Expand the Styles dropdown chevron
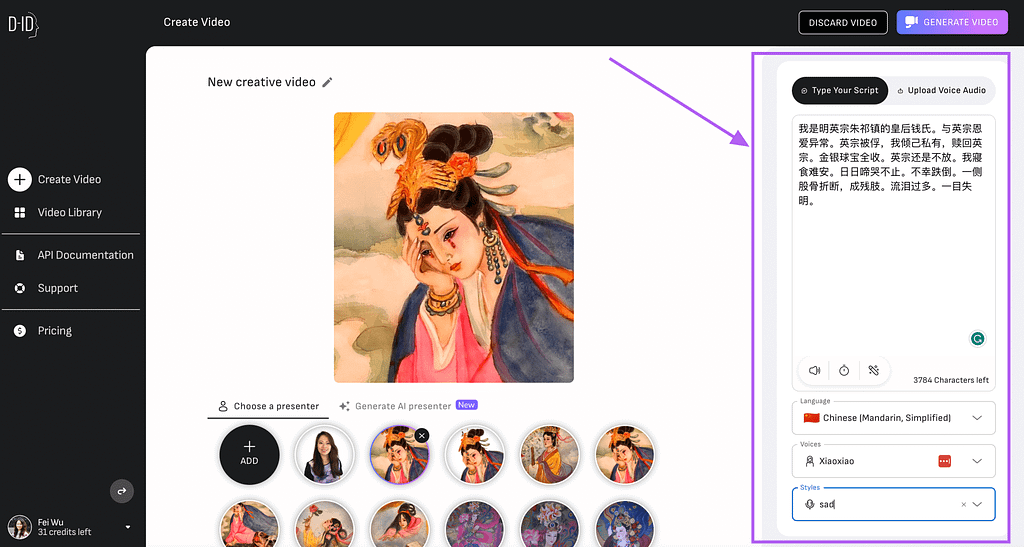Image resolution: width=1024 pixels, height=547 pixels. coord(978,505)
